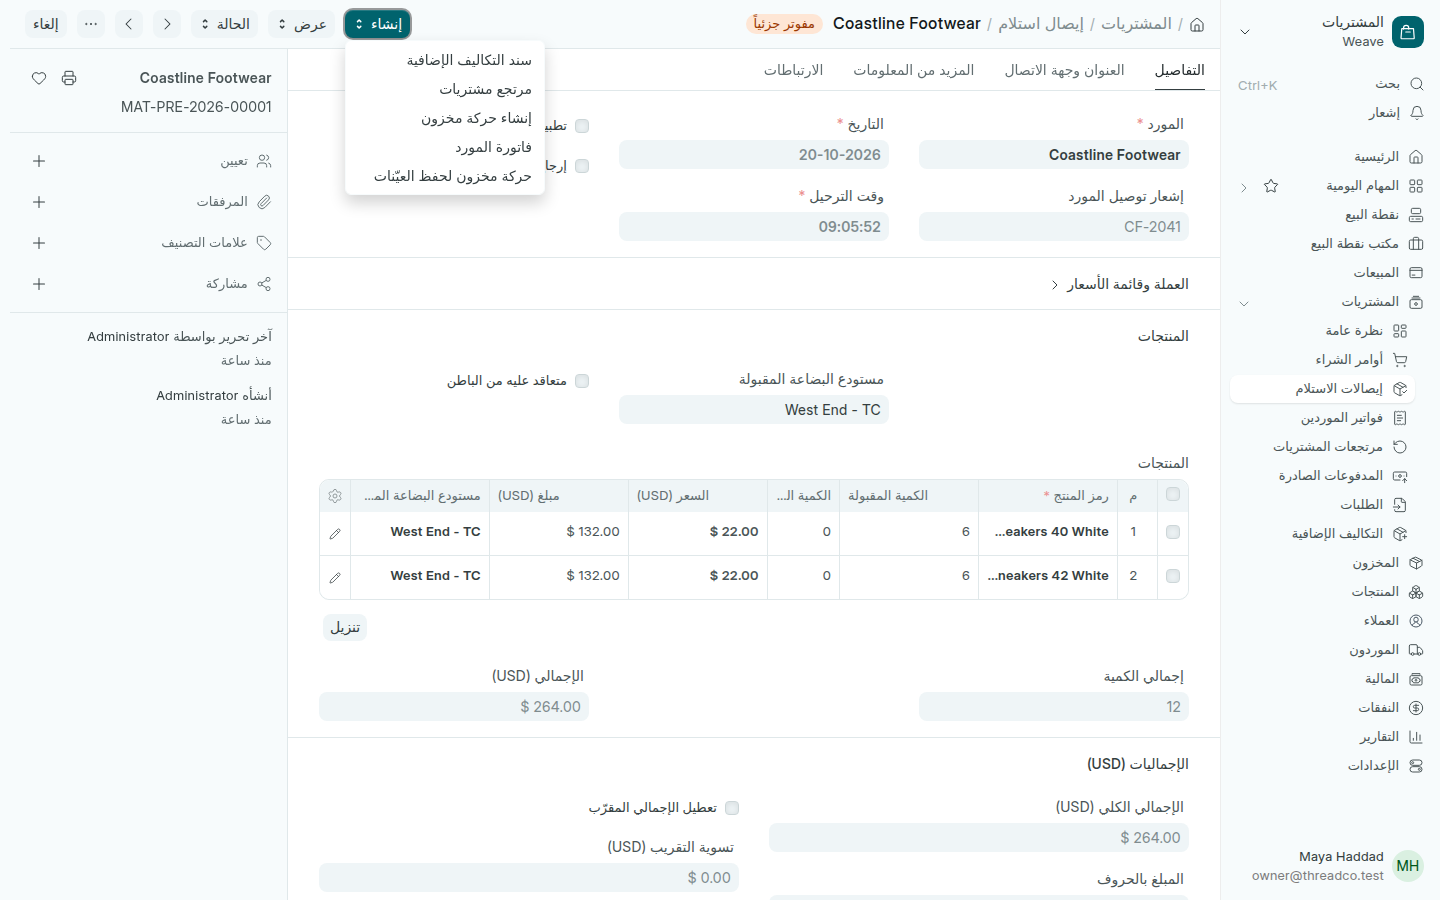Click the search icon in the sidebar
This screenshot has width=1440, height=900.
point(1416,84)
